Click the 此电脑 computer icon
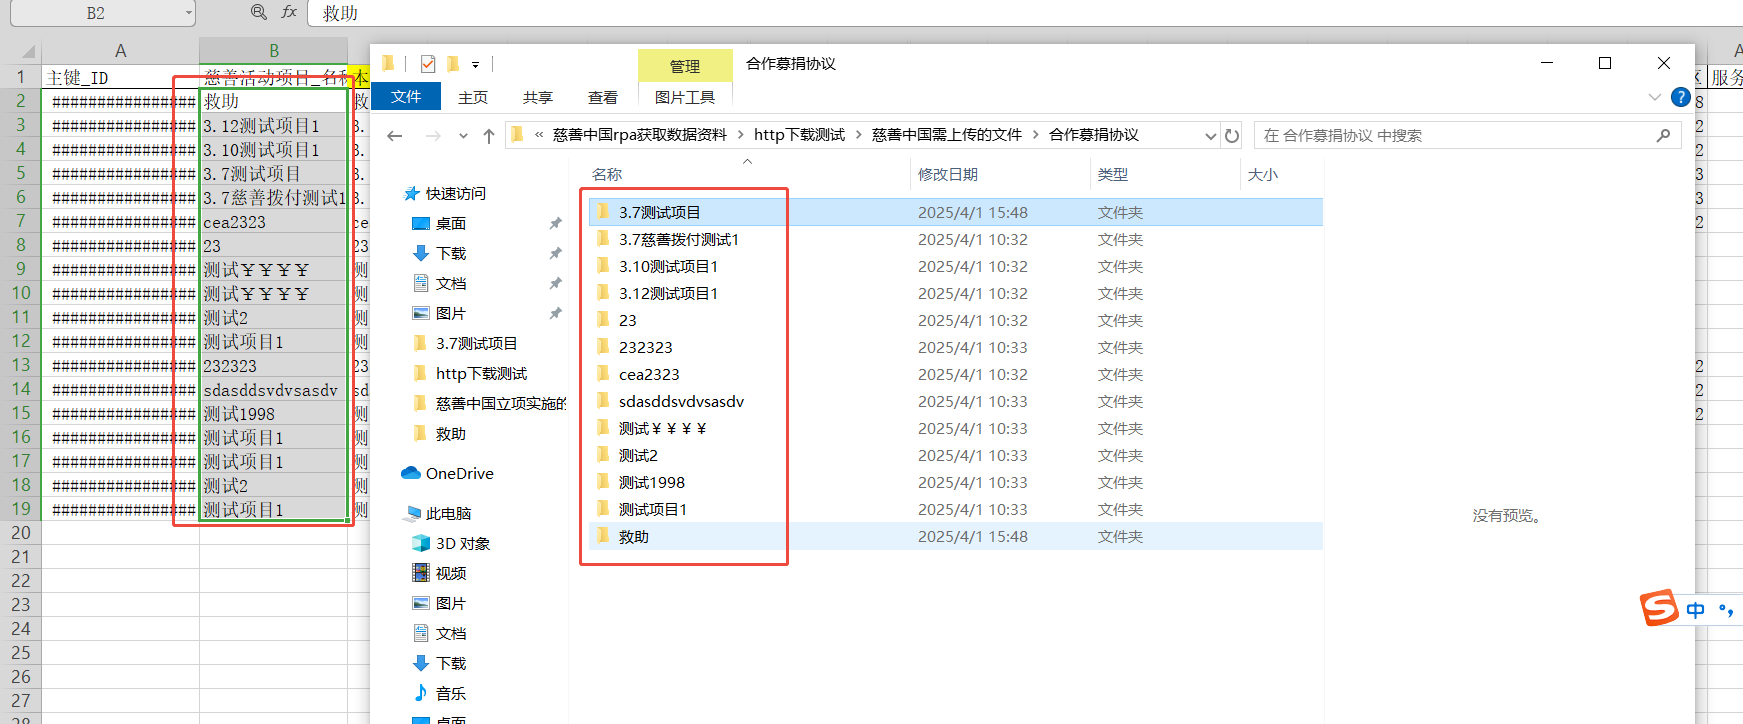Image resolution: width=1743 pixels, height=724 pixels. (x=412, y=513)
